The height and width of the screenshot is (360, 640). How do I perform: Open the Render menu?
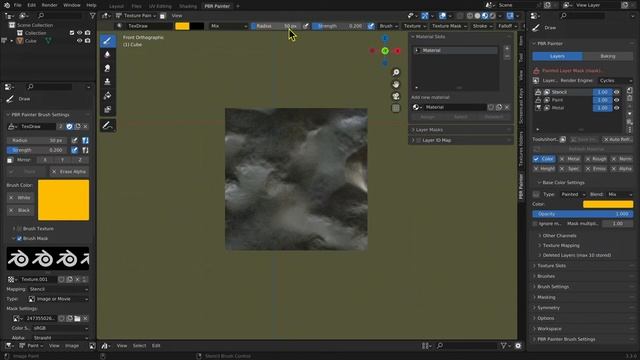[x=49, y=5]
